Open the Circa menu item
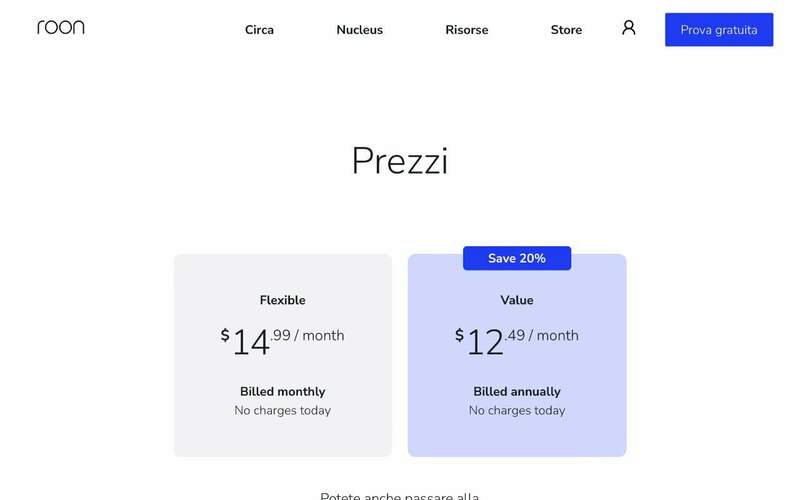 coord(259,30)
